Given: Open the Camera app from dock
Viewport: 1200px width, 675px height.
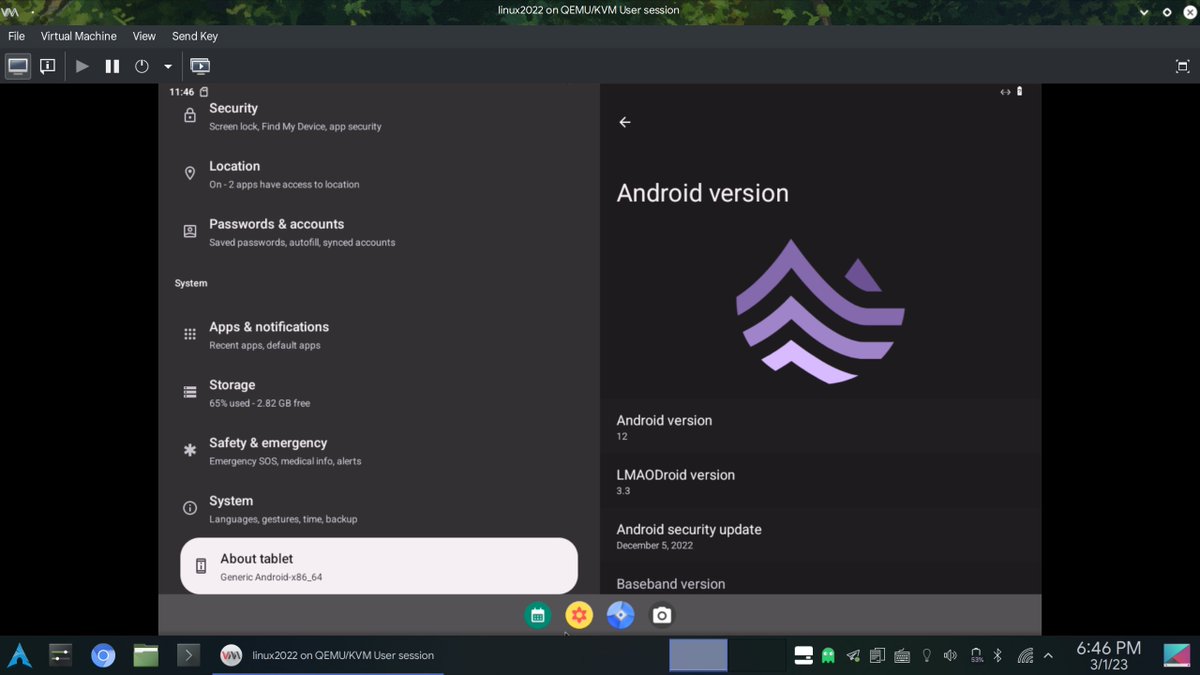Looking at the screenshot, I should [x=661, y=616].
